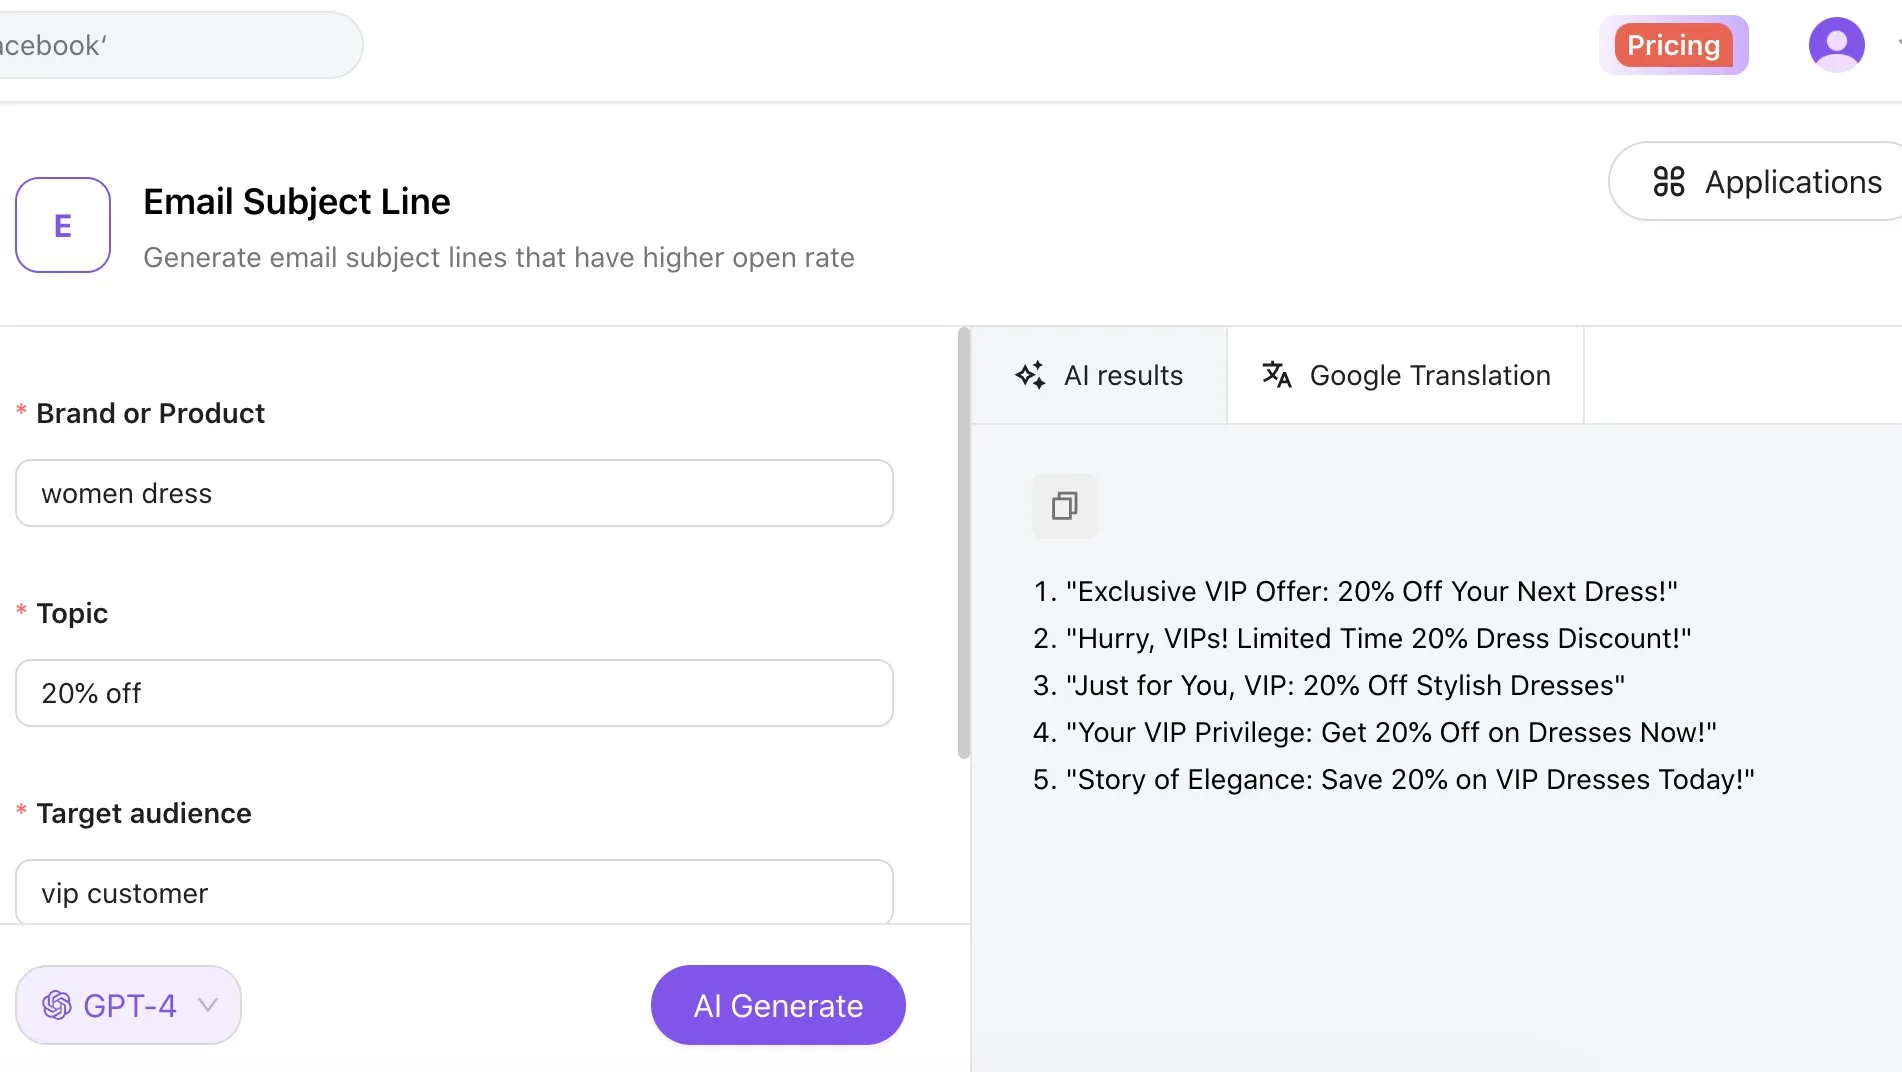Click the red Pricing badge icon

pyautogui.click(x=1674, y=44)
